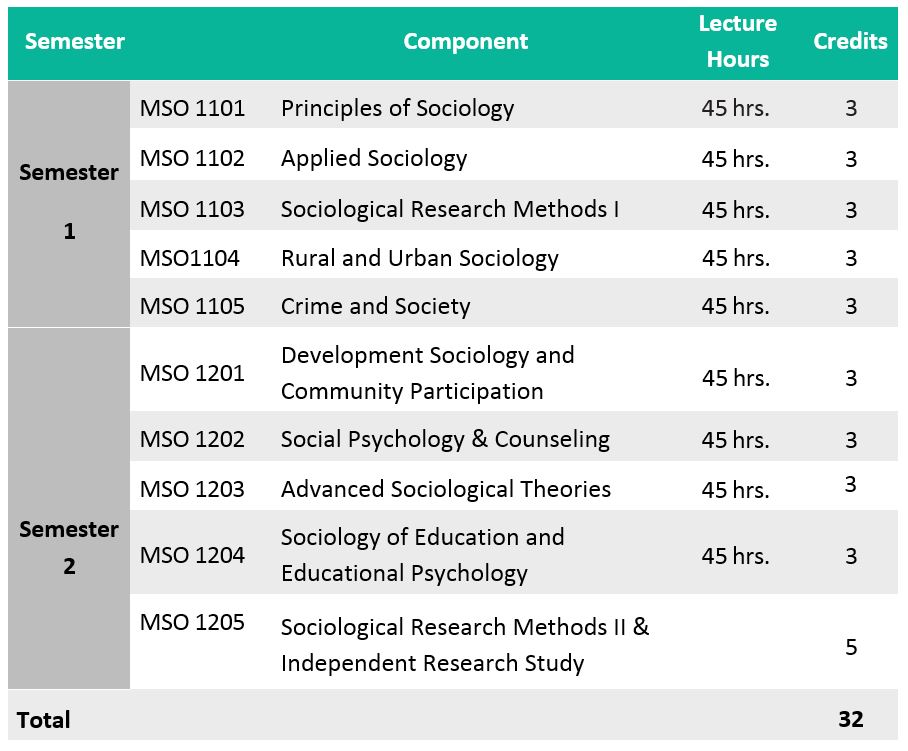Image resolution: width=908 pixels, height=751 pixels.
Task: Select Principles of Sociology course name
Action: tap(397, 108)
